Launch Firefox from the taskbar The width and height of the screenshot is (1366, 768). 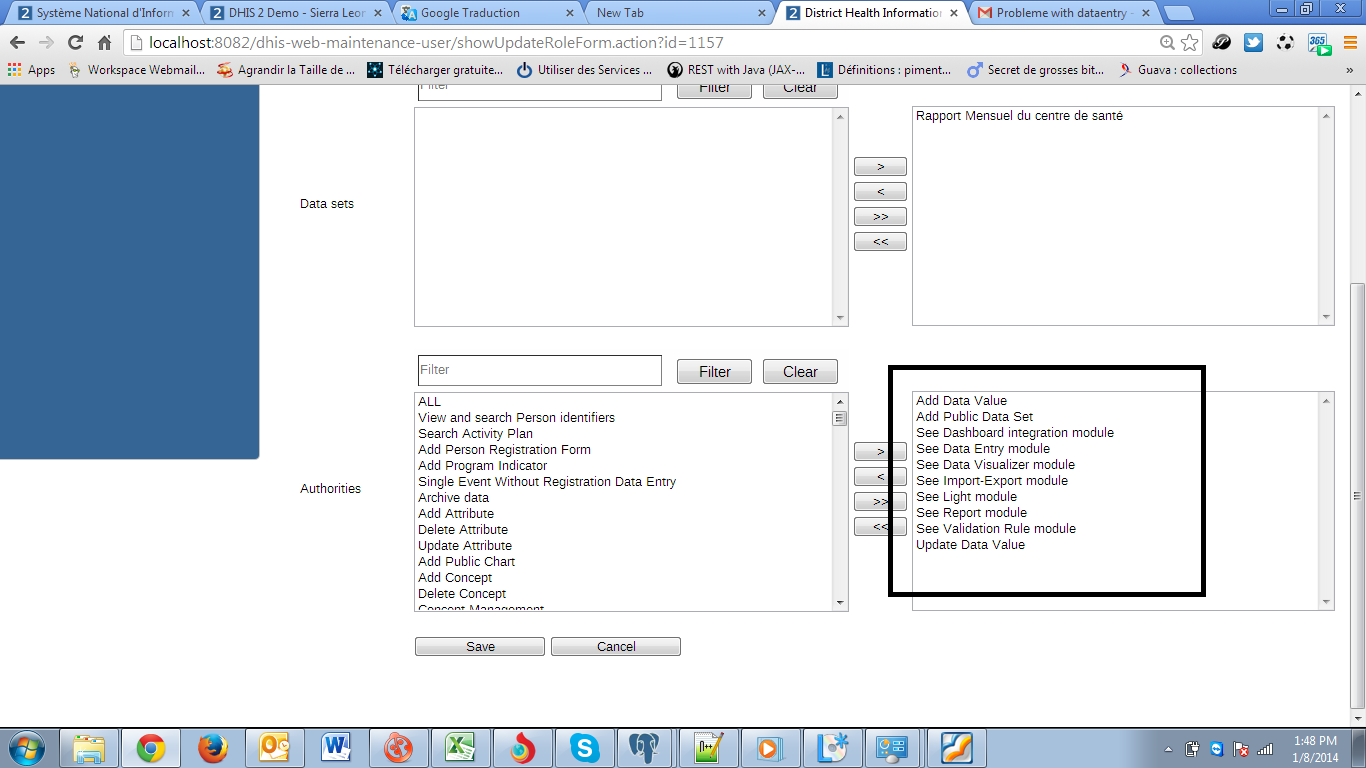(x=212, y=748)
